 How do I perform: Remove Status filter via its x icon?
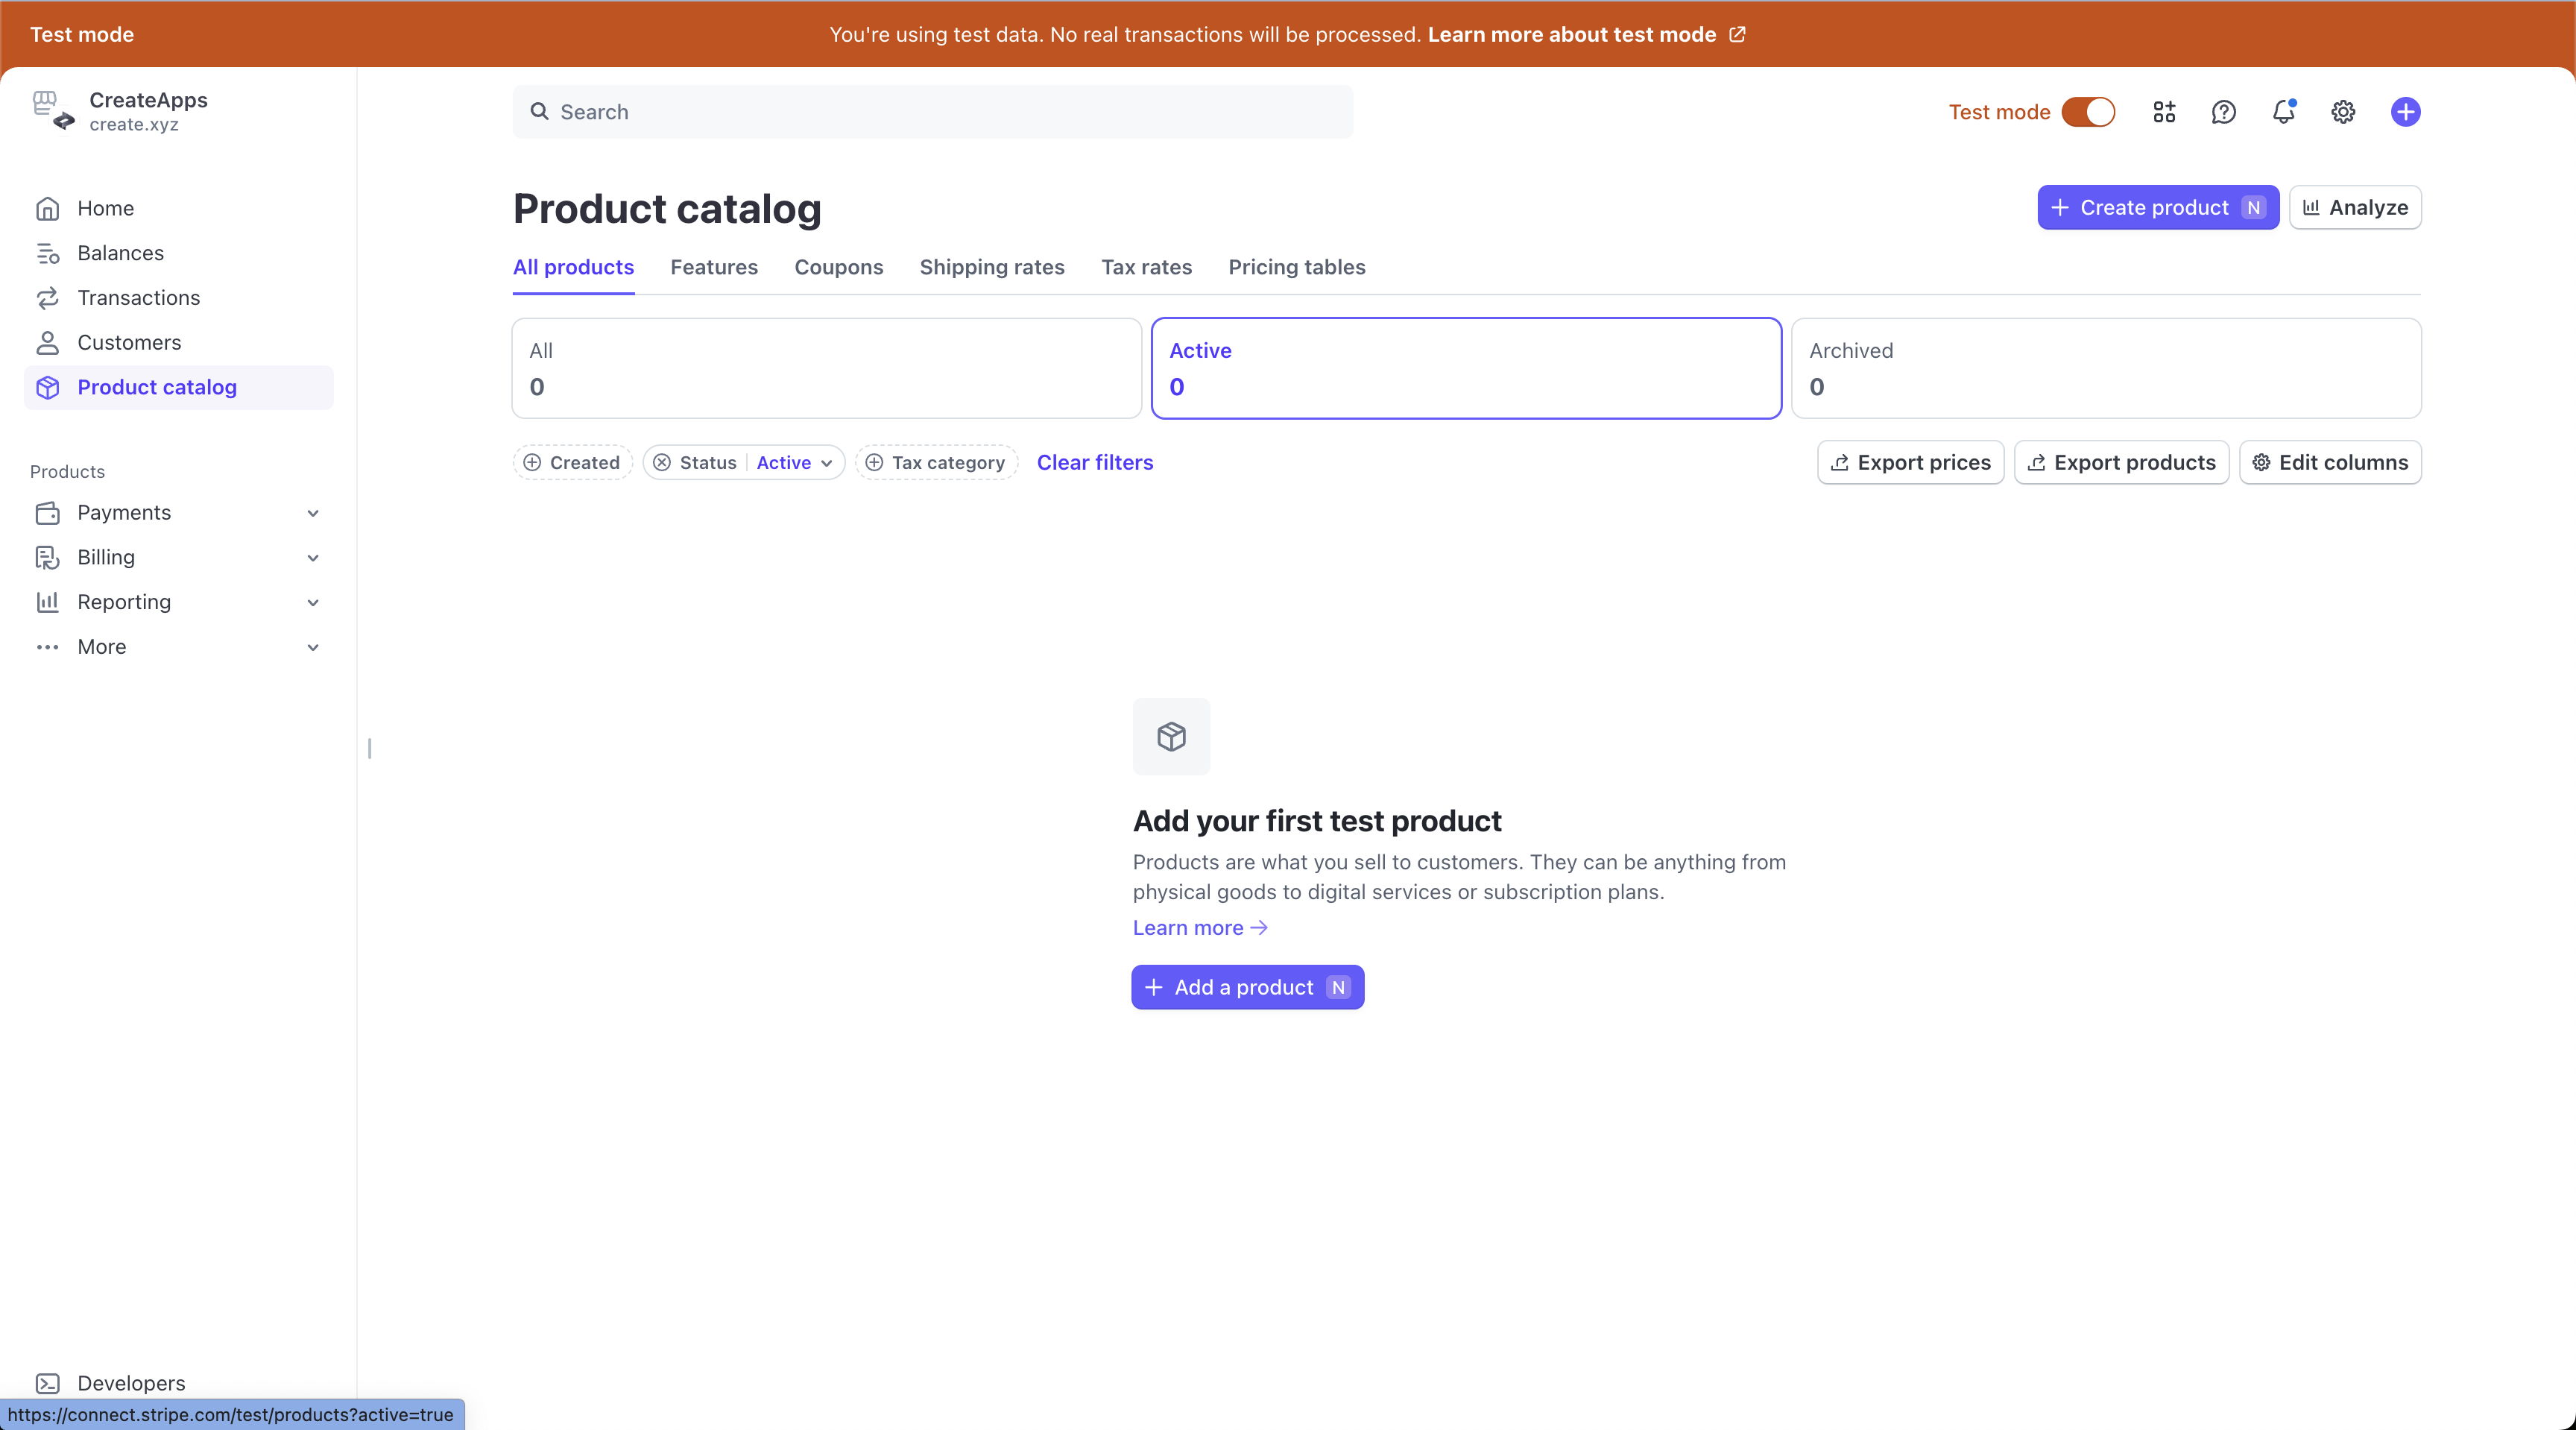click(x=662, y=462)
